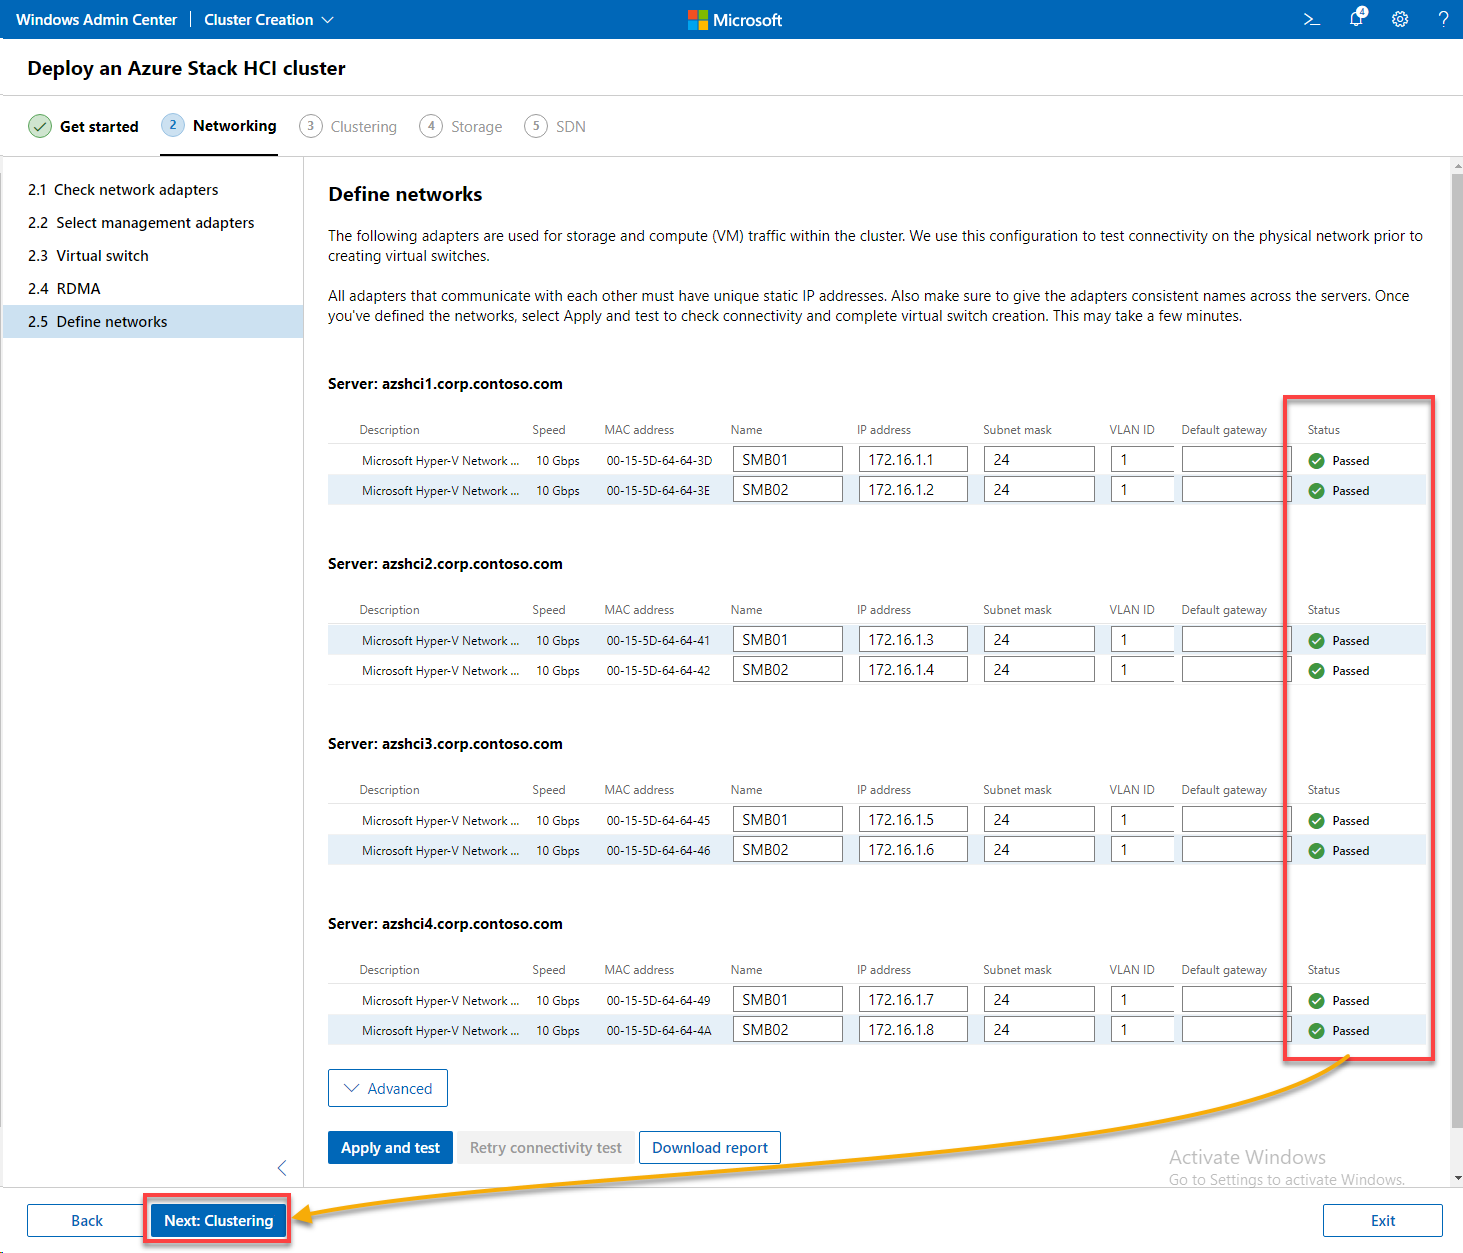Open the Cluster Creation dropdown
The width and height of the screenshot is (1463, 1253).
point(269,20)
